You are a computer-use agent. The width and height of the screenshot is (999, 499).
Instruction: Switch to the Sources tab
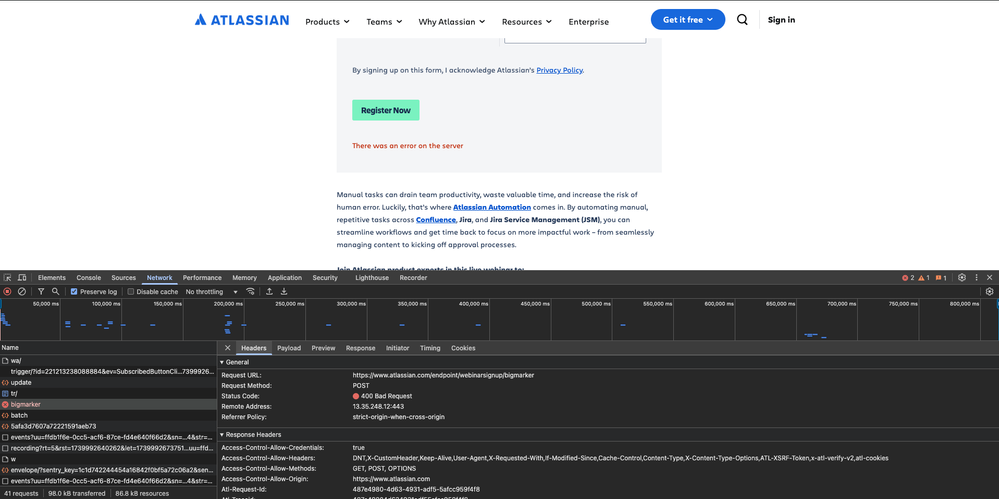coord(124,278)
